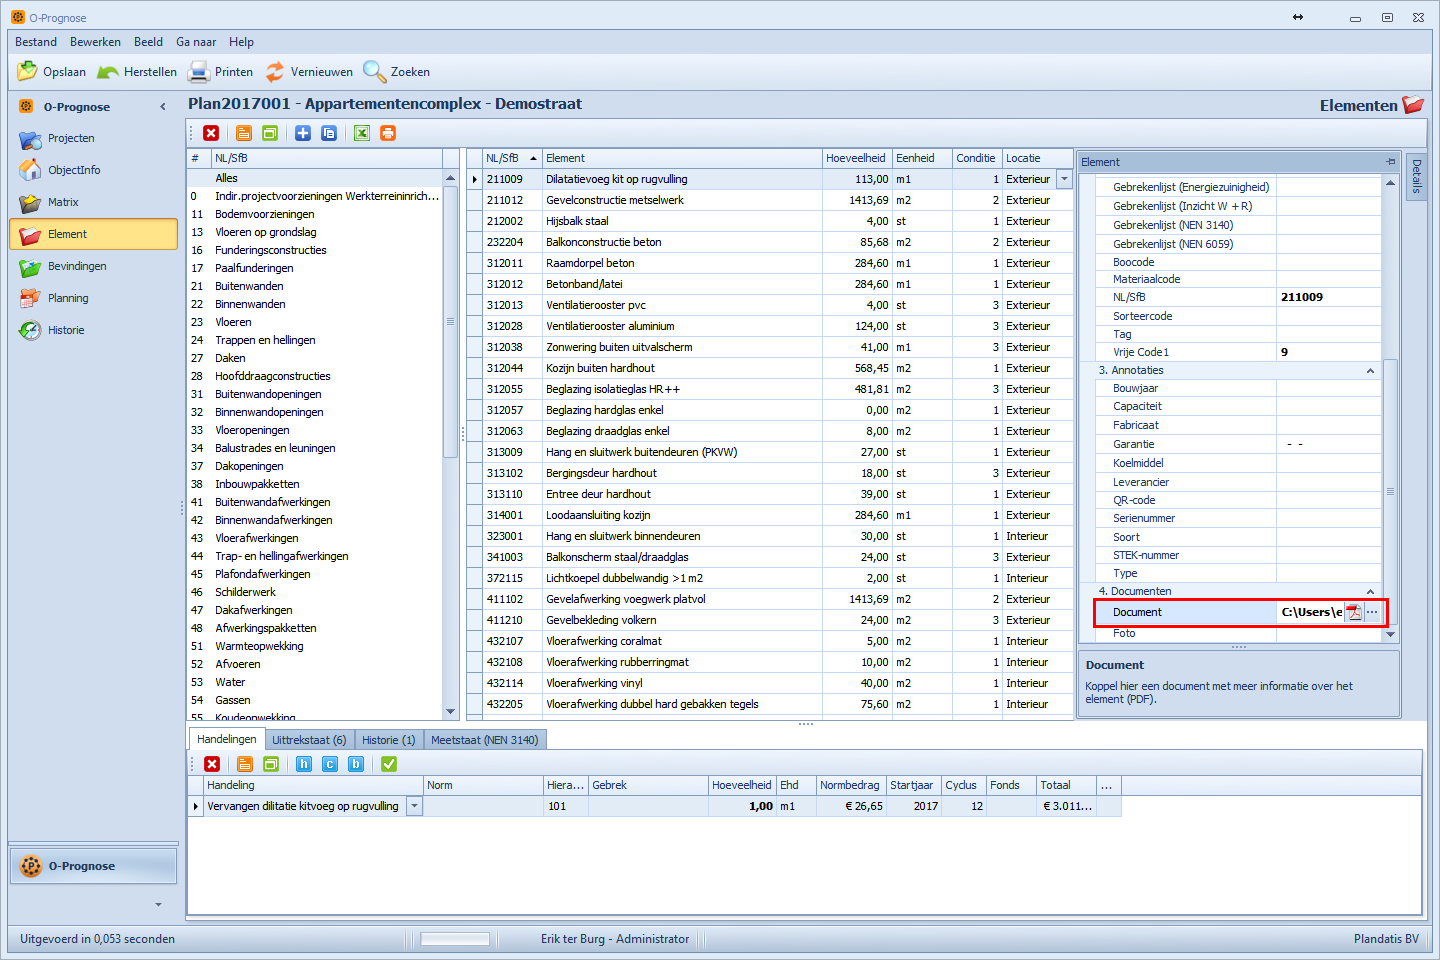Collapse the 3. Annotaties section
Image resolution: width=1440 pixels, height=960 pixels.
click(x=1370, y=370)
